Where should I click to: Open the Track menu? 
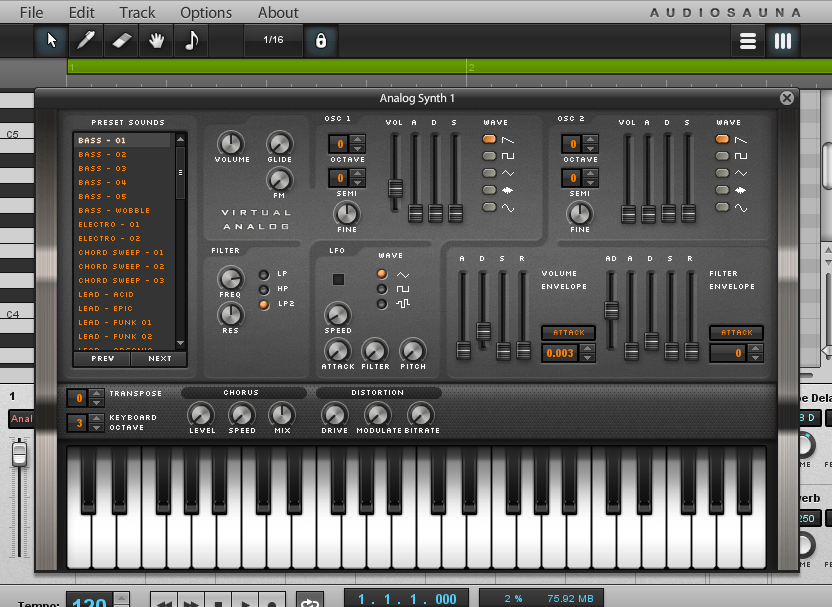coord(137,12)
